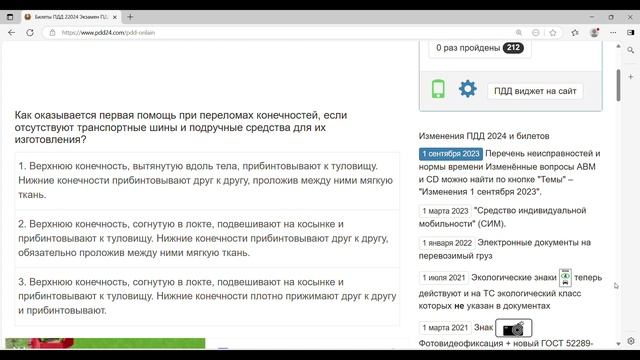
Task: Close the Билеты ПДД 2024 tab
Action: point(115,17)
